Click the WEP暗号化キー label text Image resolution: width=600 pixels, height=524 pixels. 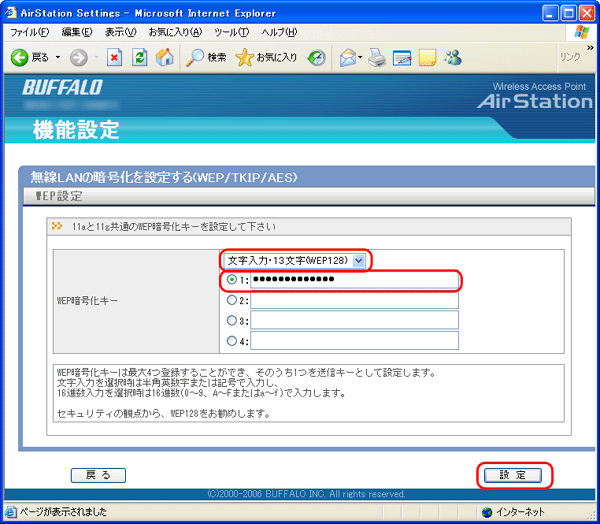pyautogui.click(x=87, y=301)
